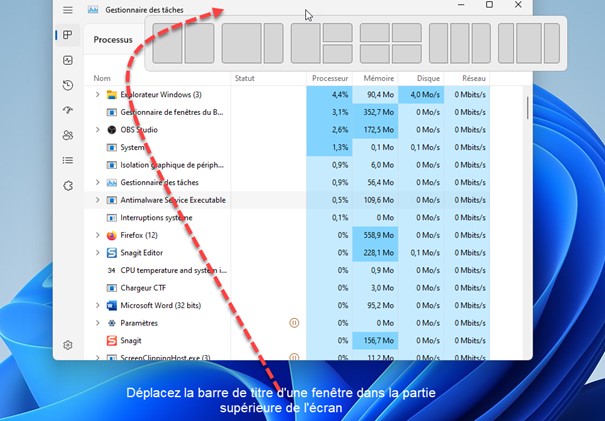
Task: Sort by the Mémoire column header
Action: point(379,78)
